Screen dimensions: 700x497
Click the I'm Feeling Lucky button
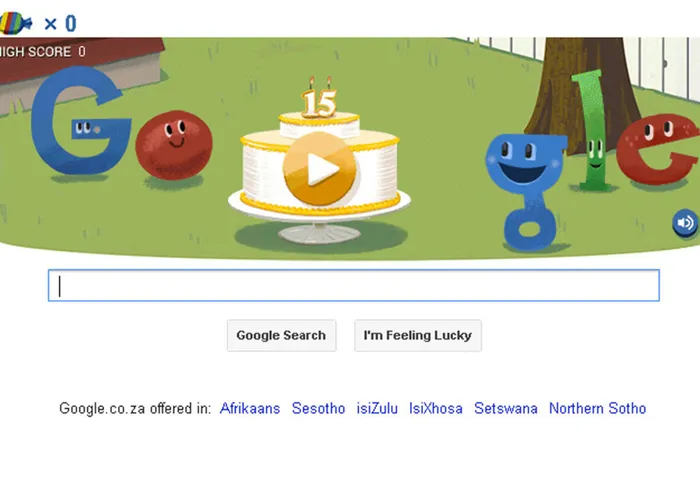[x=418, y=335]
